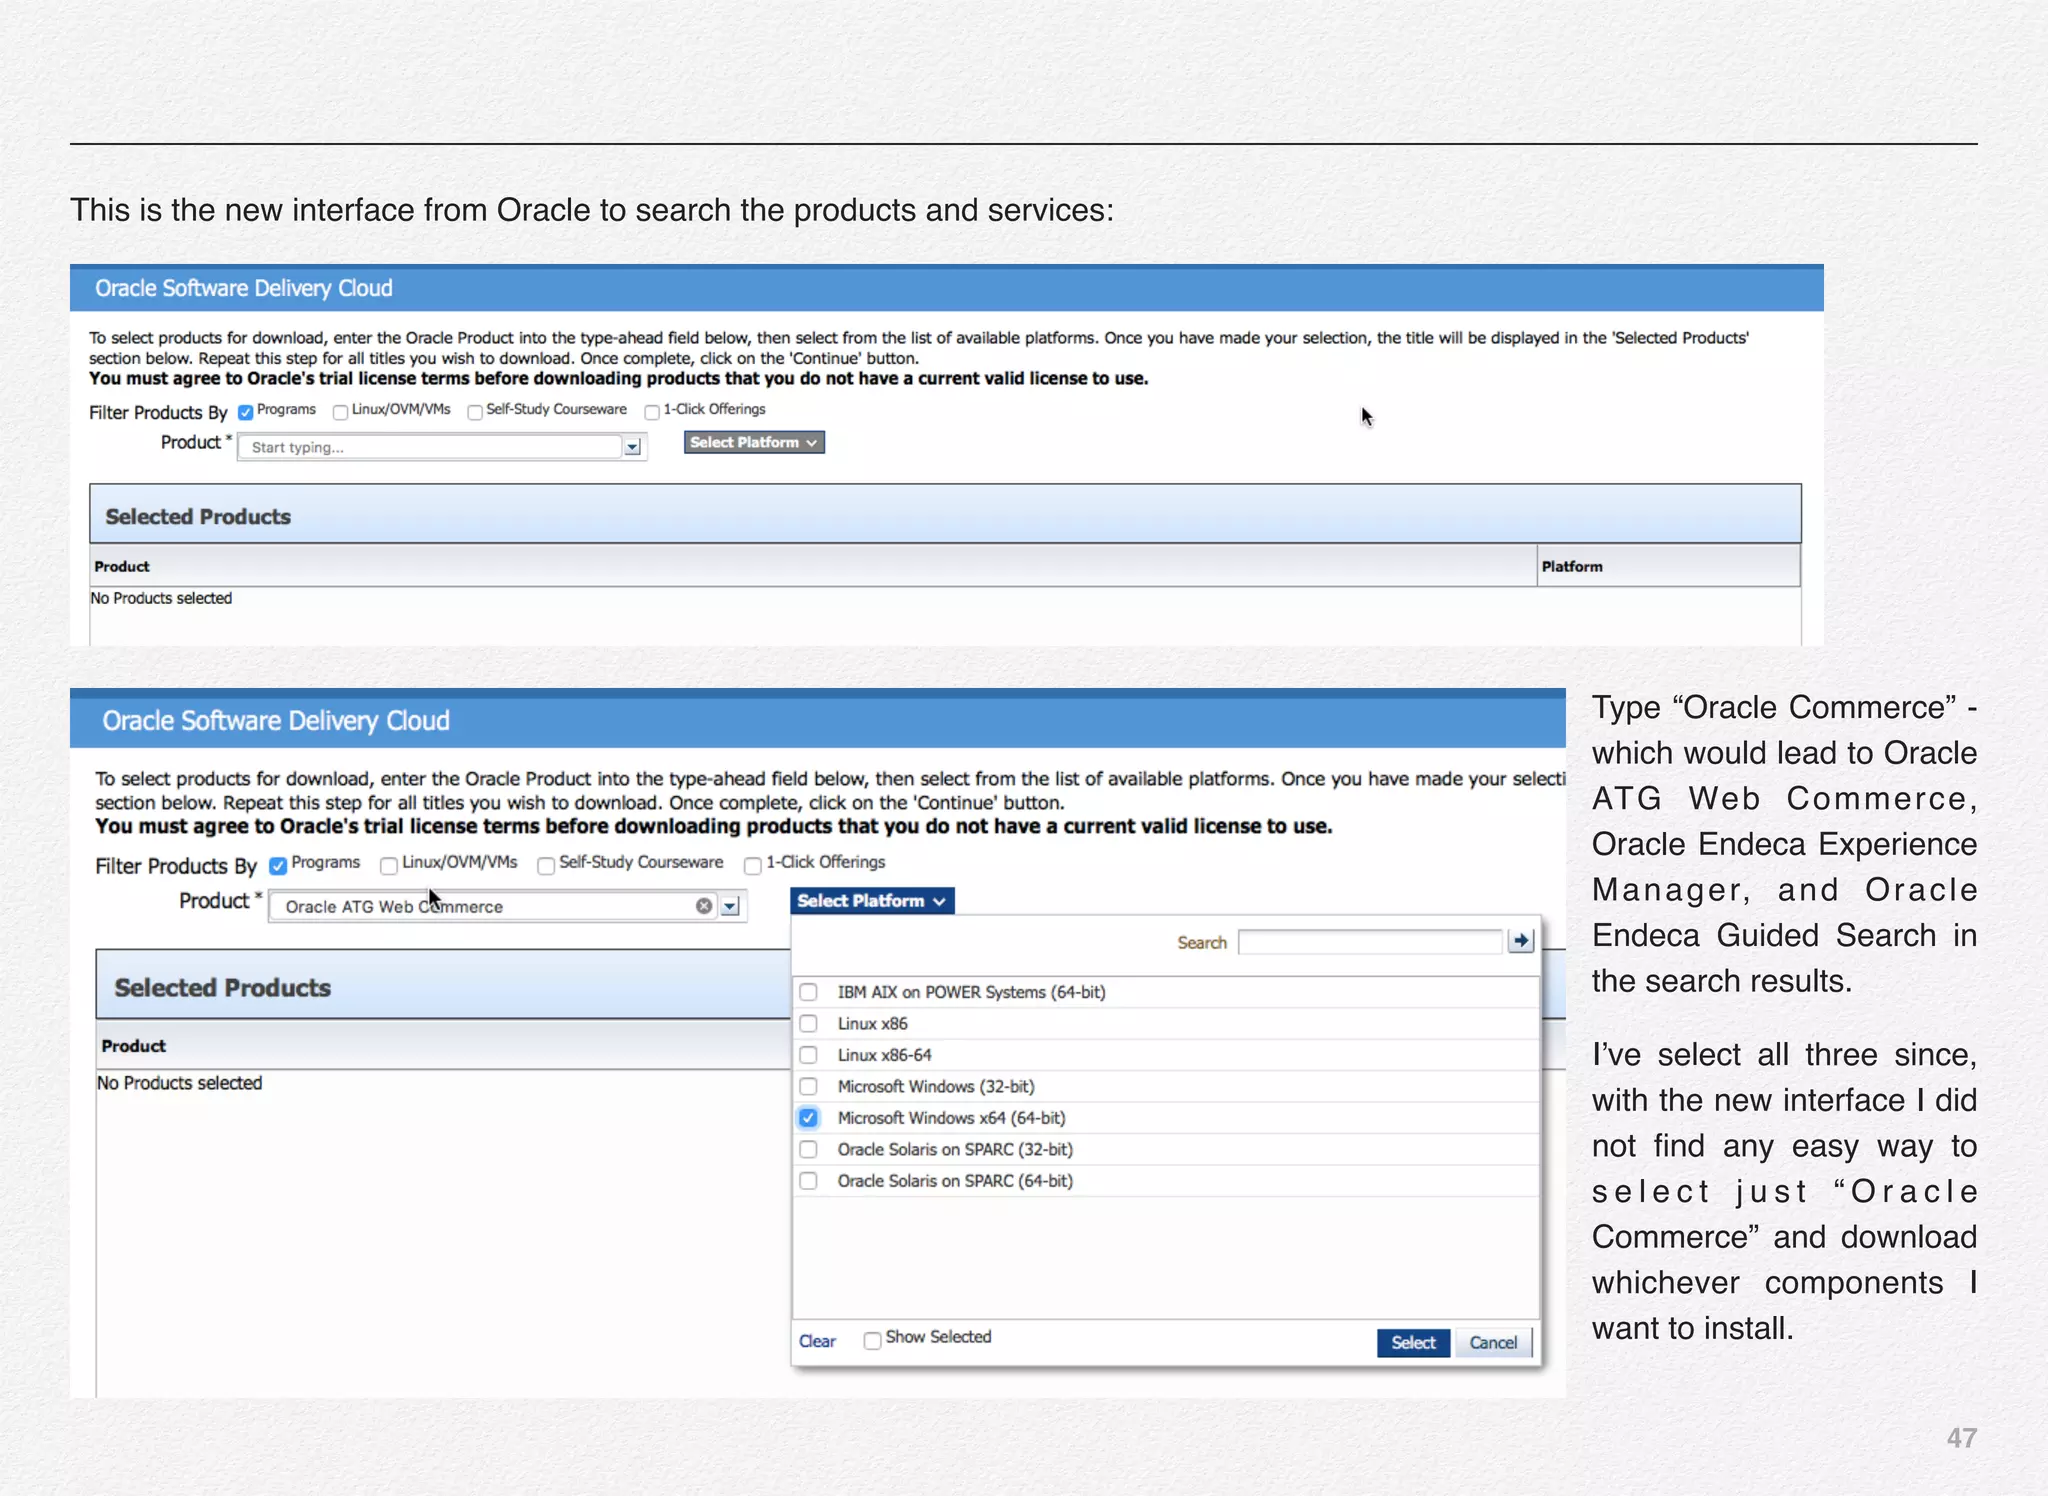Clear the Oracle ATG Web Commerce product field
2048x1496 pixels.
[704, 906]
